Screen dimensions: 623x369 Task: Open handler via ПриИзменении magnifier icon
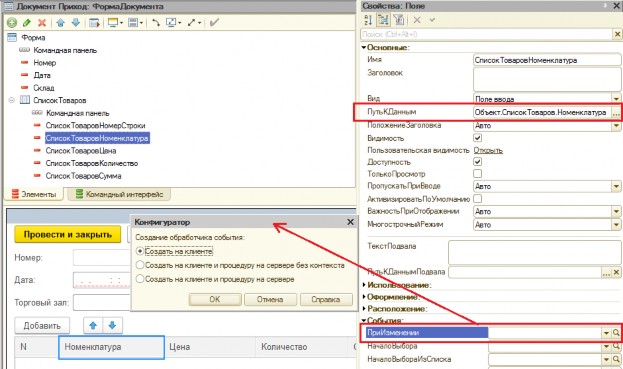616,333
